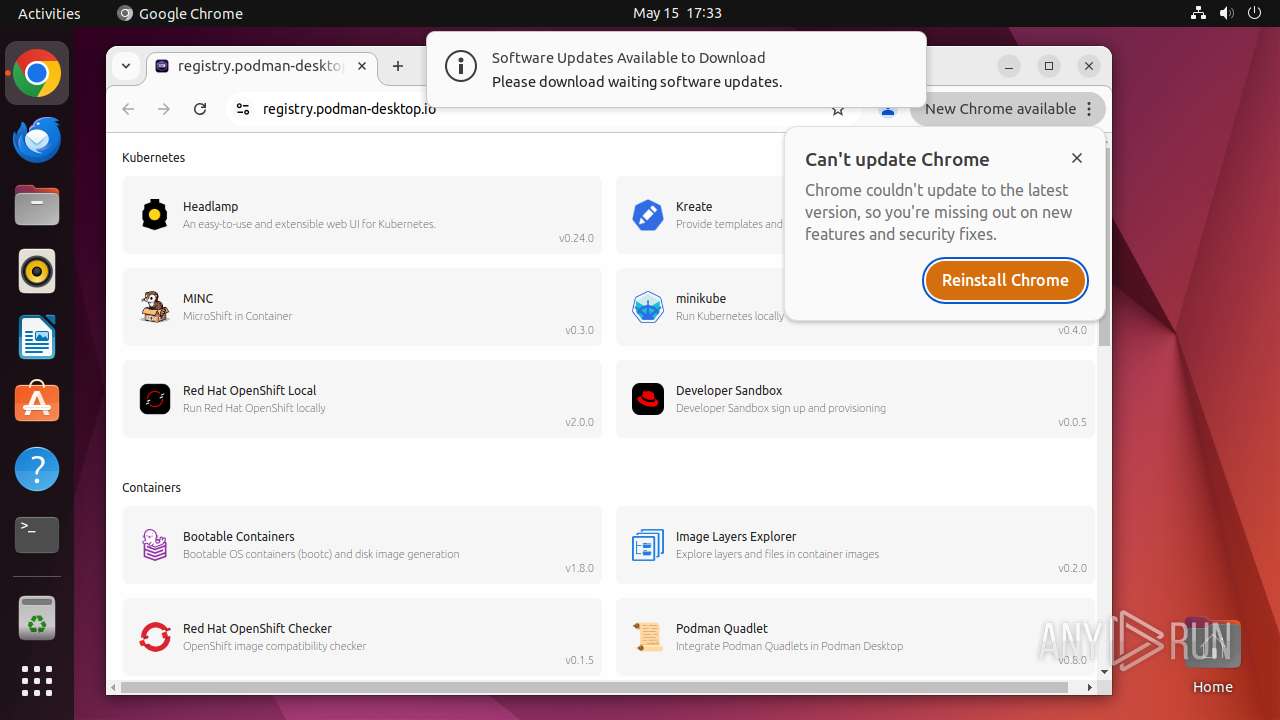Open Ubuntu Software from the dock
This screenshot has height=720, width=1280.
pos(37,403)
